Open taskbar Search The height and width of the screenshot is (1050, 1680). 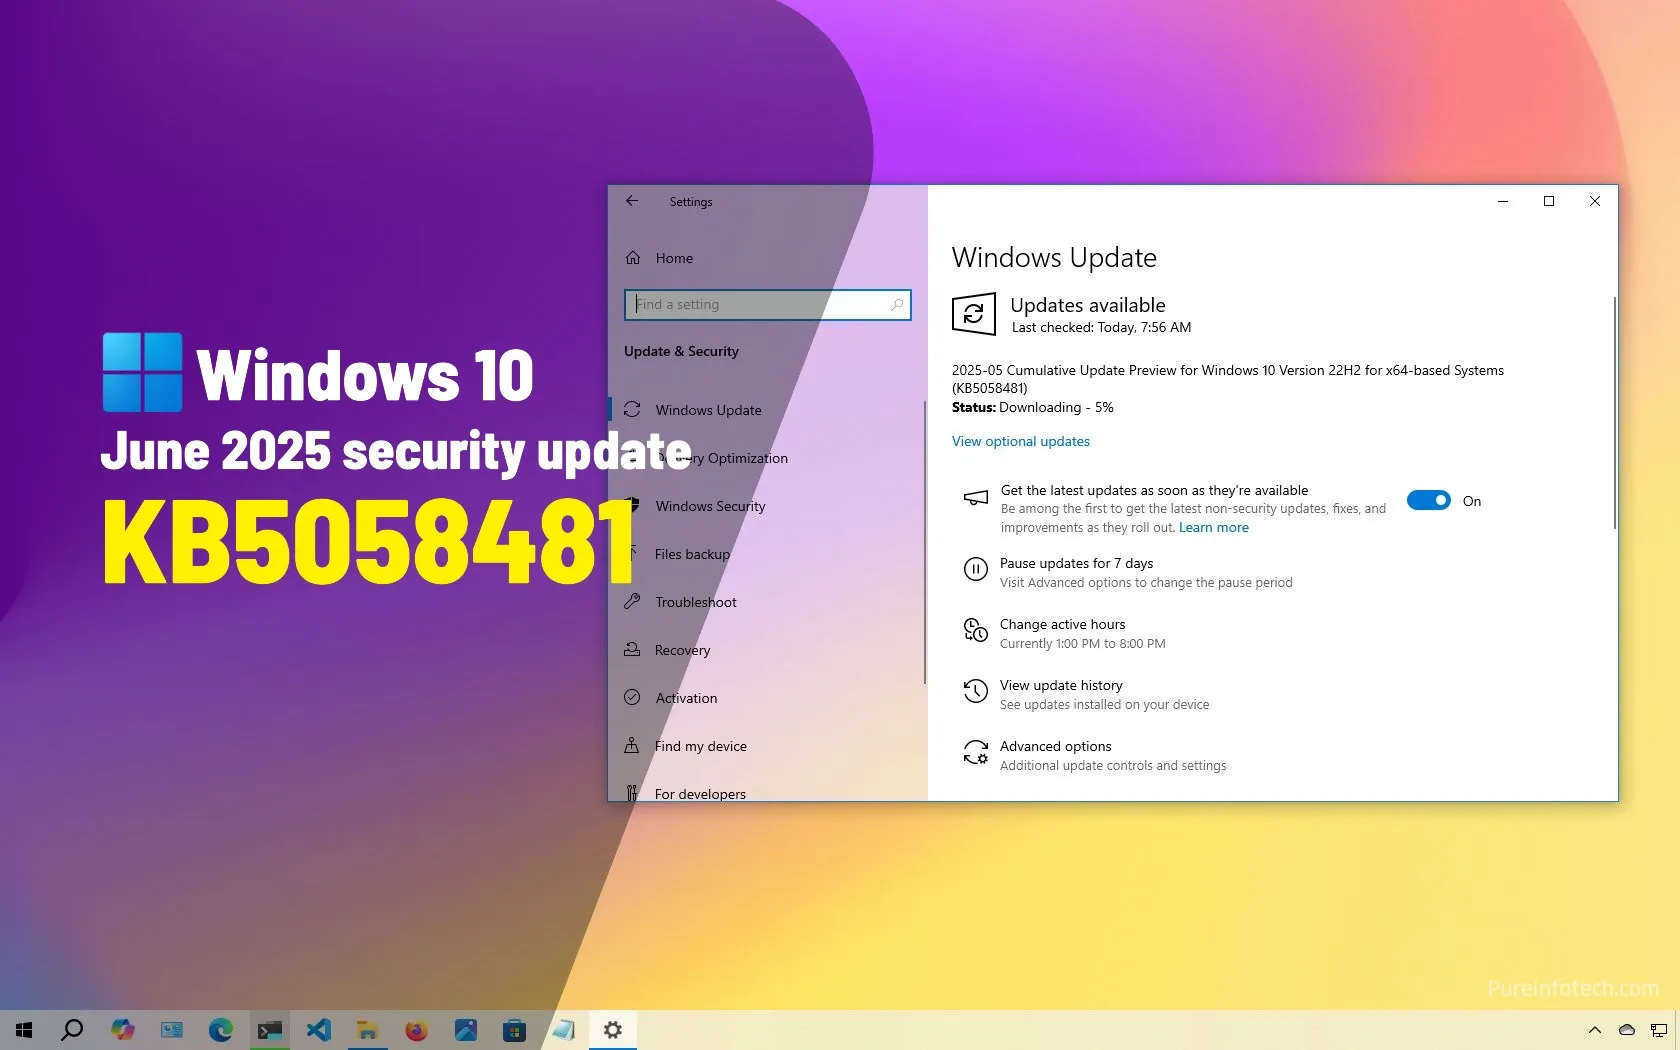pos(72,1029)
